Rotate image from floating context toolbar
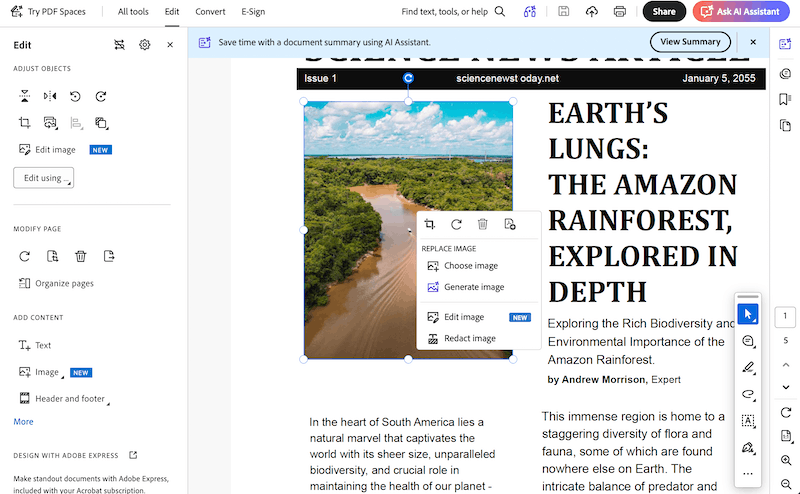Viewport: 800px width, 494px height. (x=456, y=224)
